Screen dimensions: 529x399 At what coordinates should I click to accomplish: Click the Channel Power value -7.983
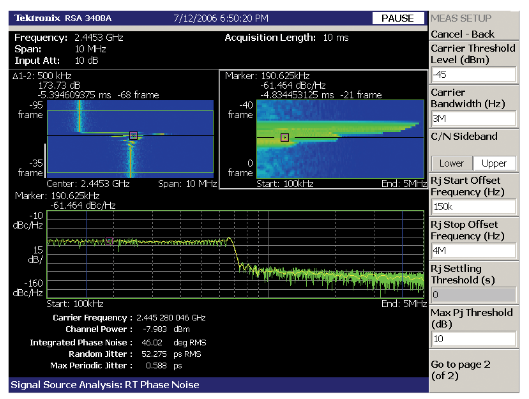[x=155, y=329]
